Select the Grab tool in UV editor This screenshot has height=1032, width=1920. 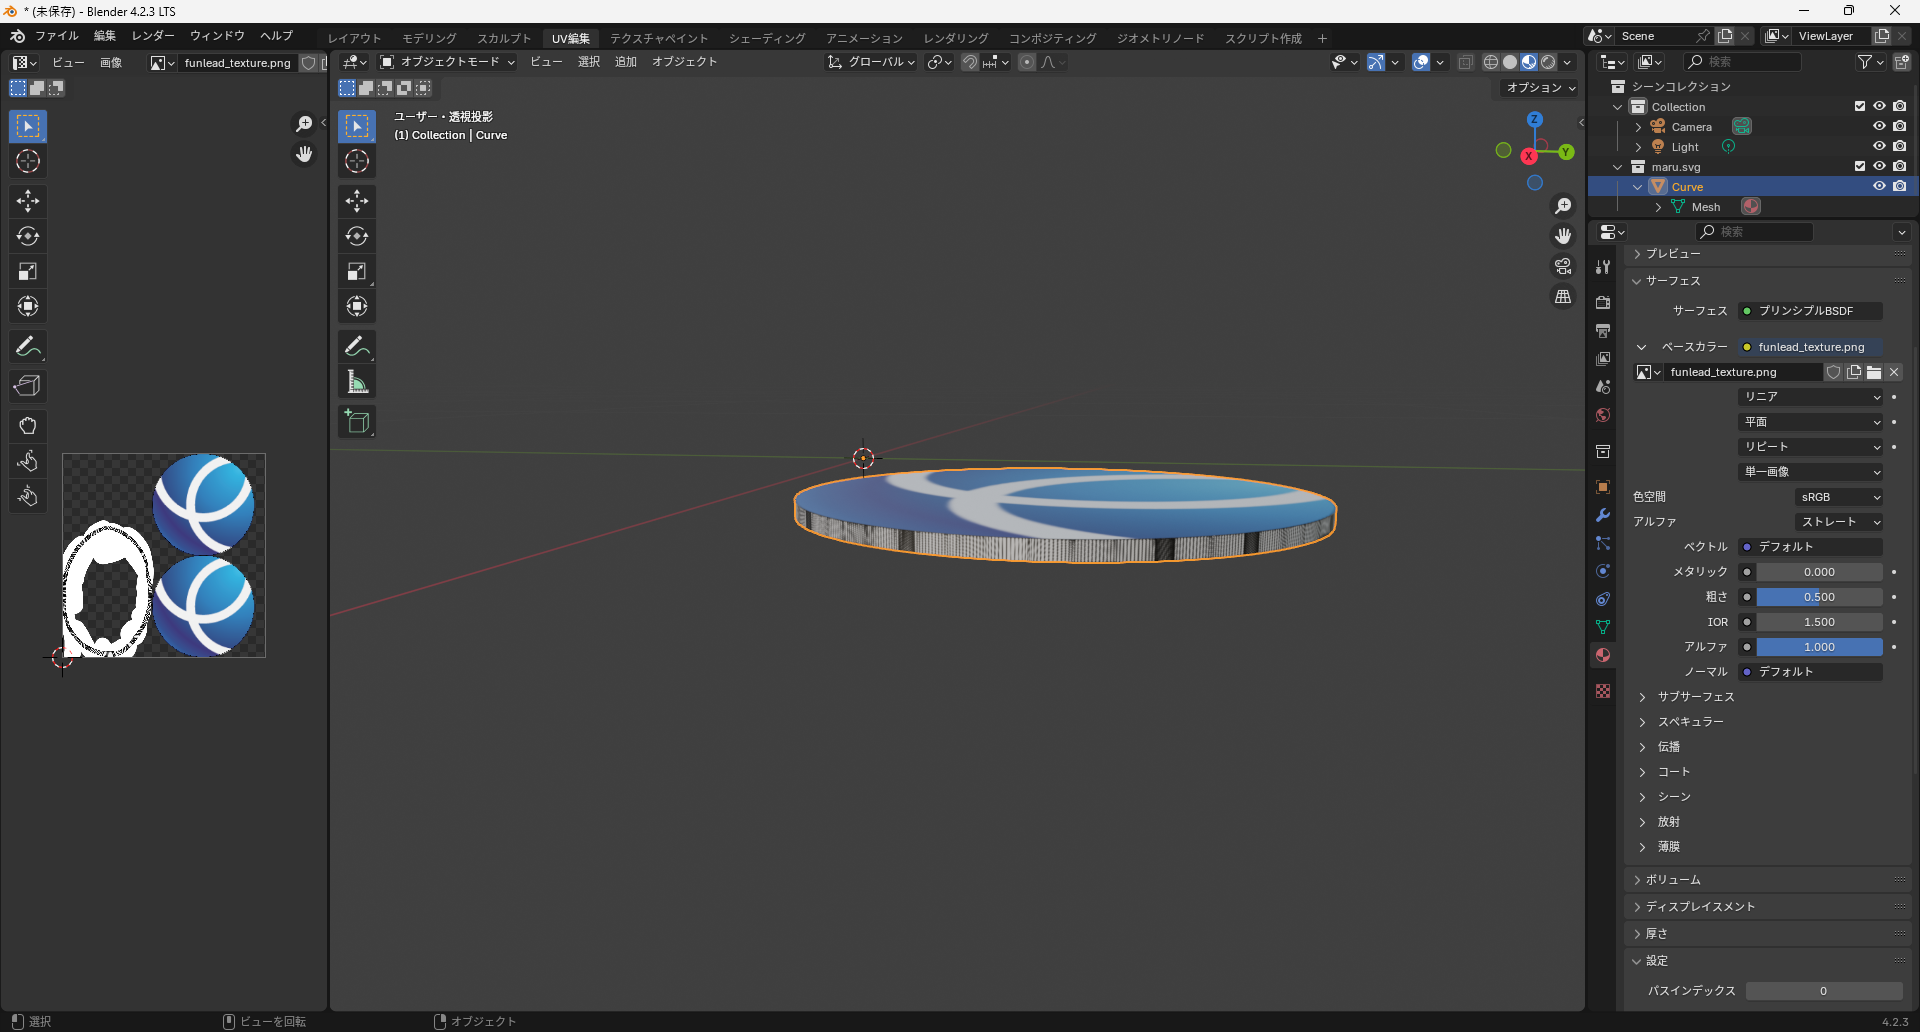click(28, 426)
